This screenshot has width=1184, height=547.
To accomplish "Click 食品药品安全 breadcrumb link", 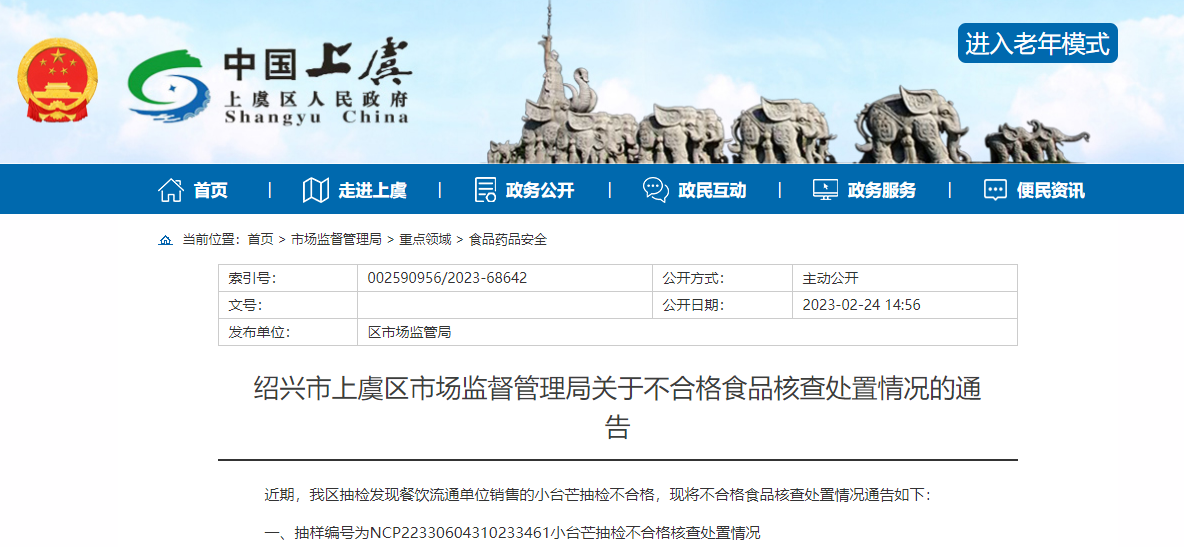I will (x=507, y=240).
